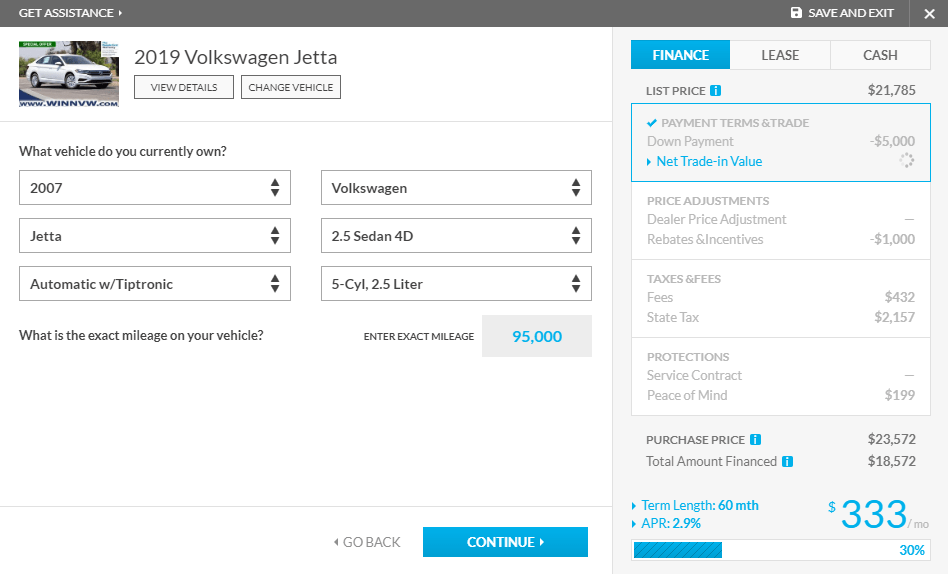Click the $333 monthly payment amount
The width and height of the screenshot is (948, 574).
(874, 514)
